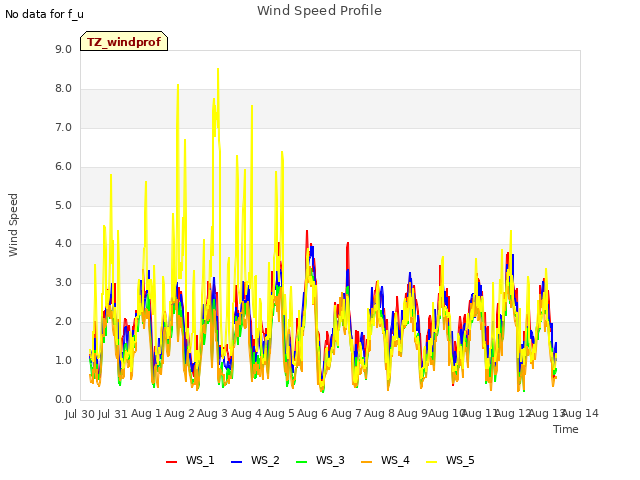The image size is (640, 480).
Task: Click the tallest yellow WS_5 peak near Aug 3
Action: click(x=218, y=69)
